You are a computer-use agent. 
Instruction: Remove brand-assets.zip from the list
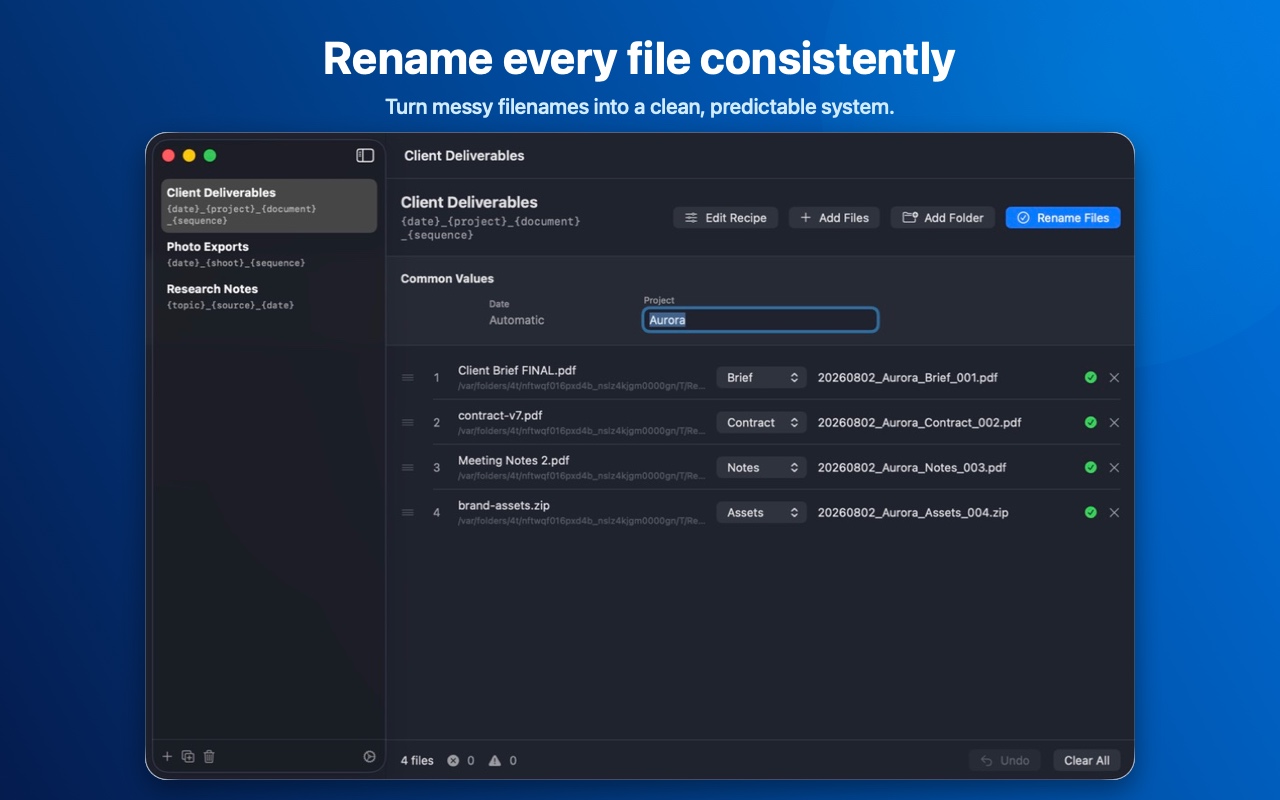click(x=1114, y=512)
